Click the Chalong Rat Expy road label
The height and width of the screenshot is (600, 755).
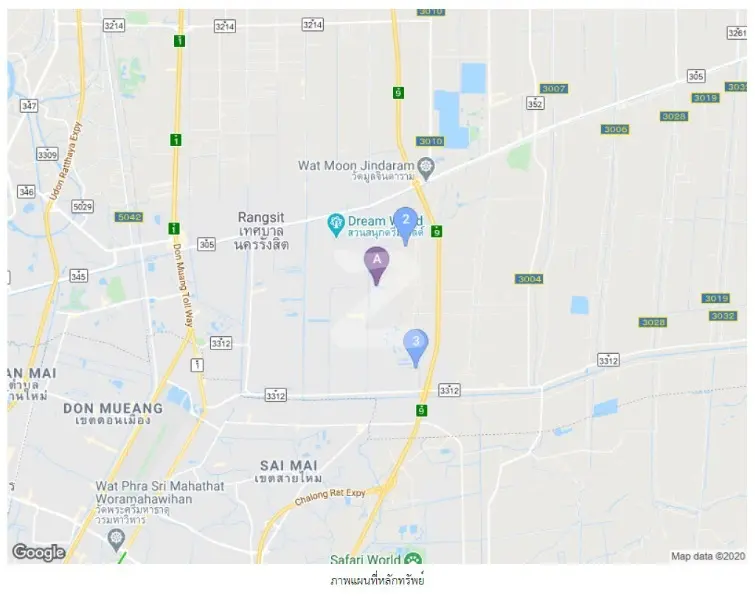pyautogui.click(x=330, y=496)
